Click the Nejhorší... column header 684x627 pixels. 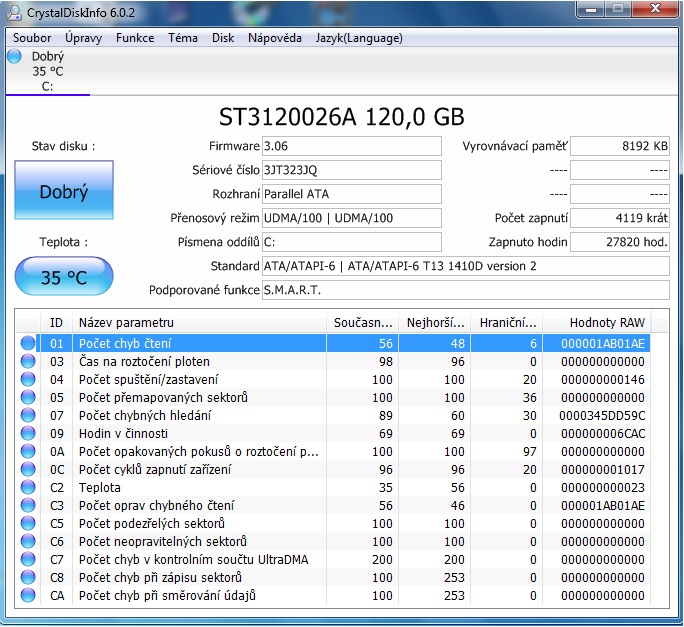435,323
